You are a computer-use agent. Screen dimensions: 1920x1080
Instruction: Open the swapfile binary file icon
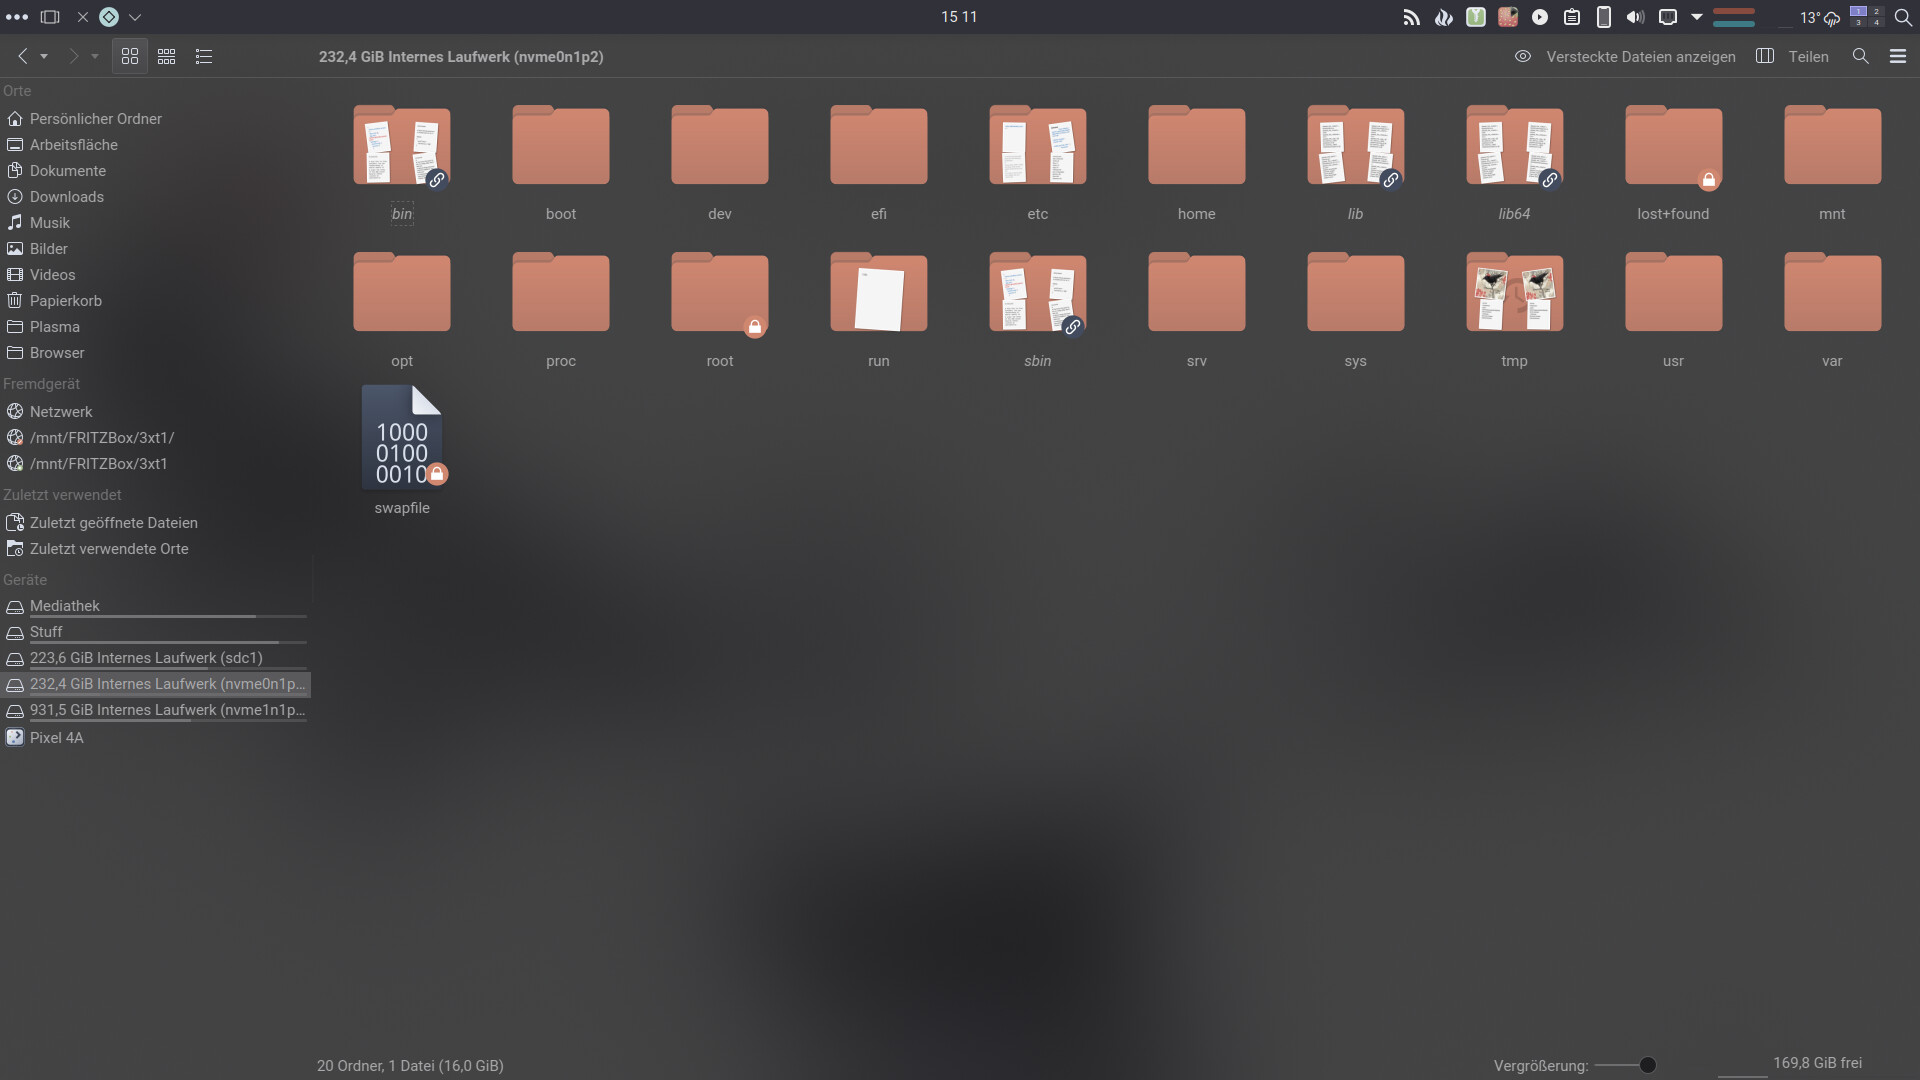click(402, 438)
